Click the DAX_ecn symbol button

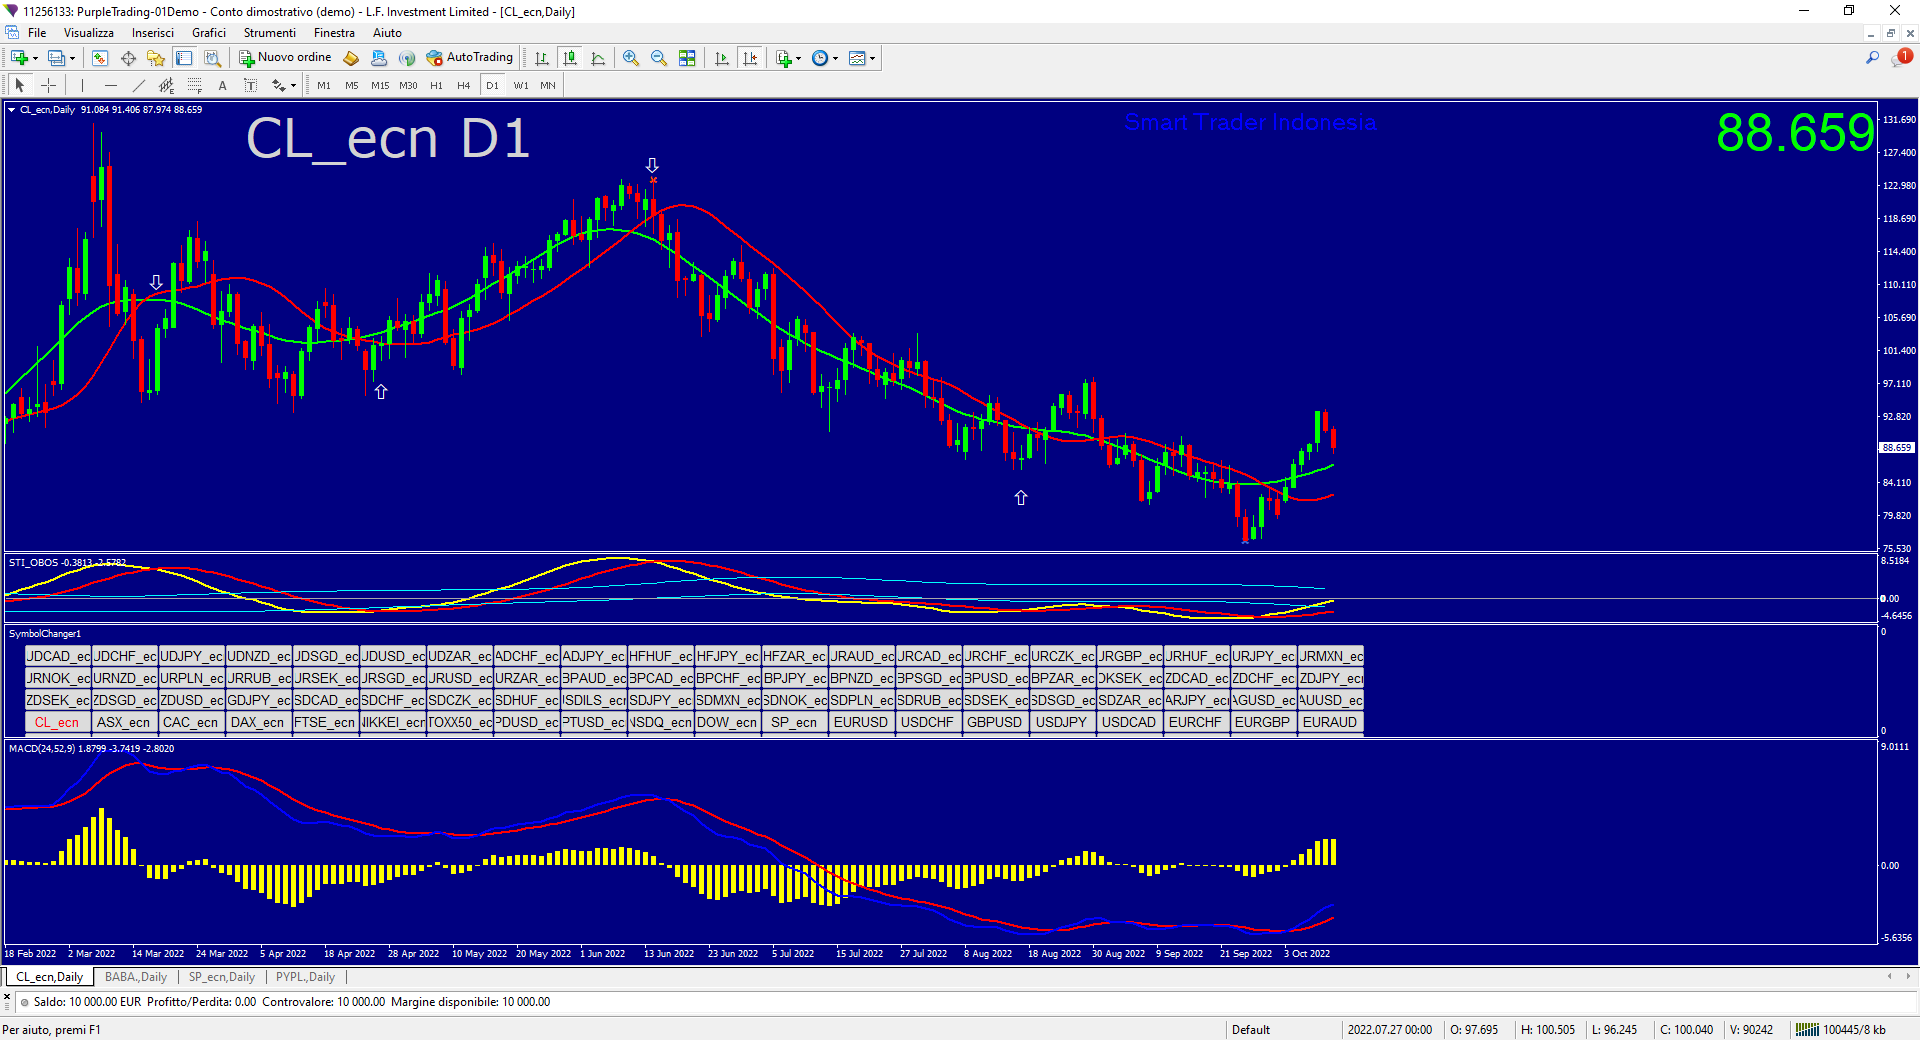258,722
